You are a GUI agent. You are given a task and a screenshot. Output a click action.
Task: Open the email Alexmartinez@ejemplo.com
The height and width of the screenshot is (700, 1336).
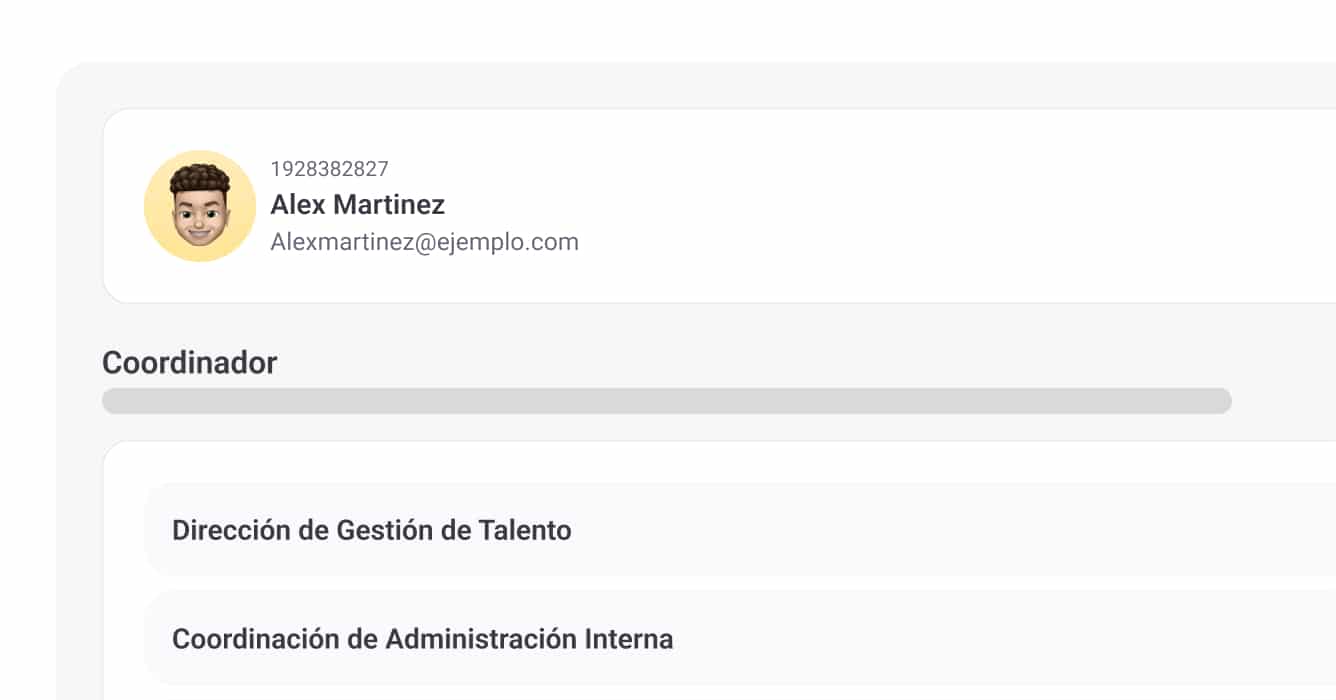tap(424, 242)
